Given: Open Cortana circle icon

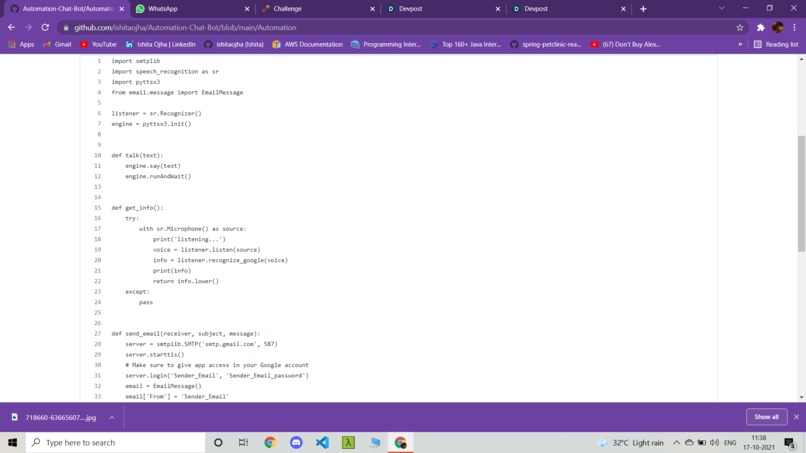Looking at the screenshot, I should [218, 443].
